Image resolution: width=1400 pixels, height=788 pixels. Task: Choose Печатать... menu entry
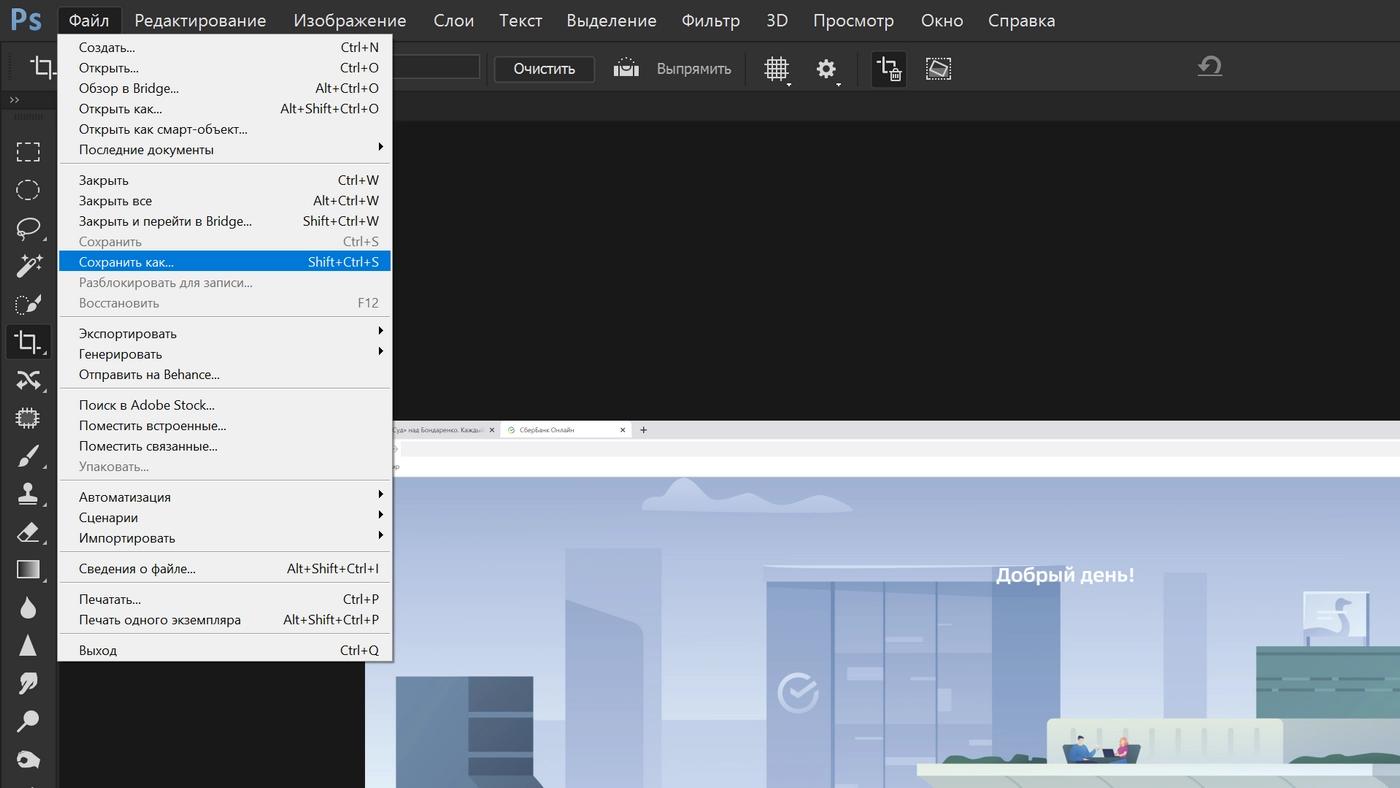[225, 599]
